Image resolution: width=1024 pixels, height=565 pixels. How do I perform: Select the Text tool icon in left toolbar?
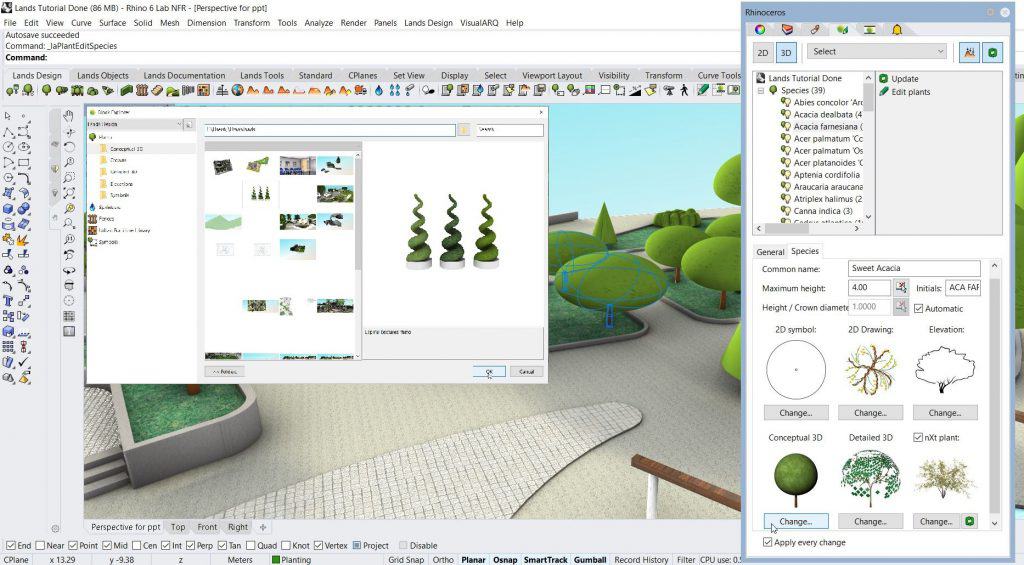(9, 300)
